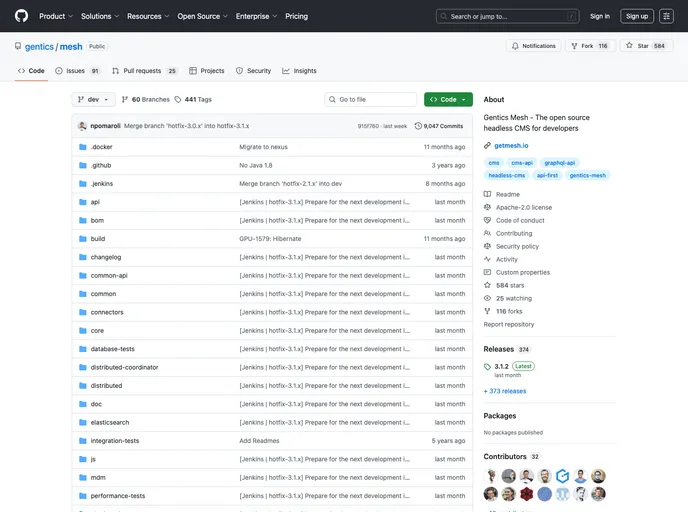Open the bom folder icon
The width and height of the screenshot is (688, 512).
pyautogui.click(x=82, y=221)
